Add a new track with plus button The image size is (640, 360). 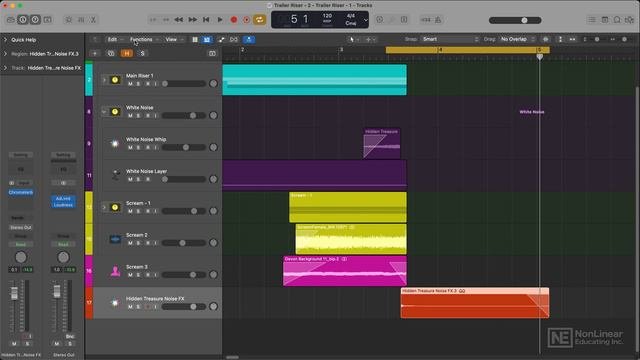pos(95,53)
